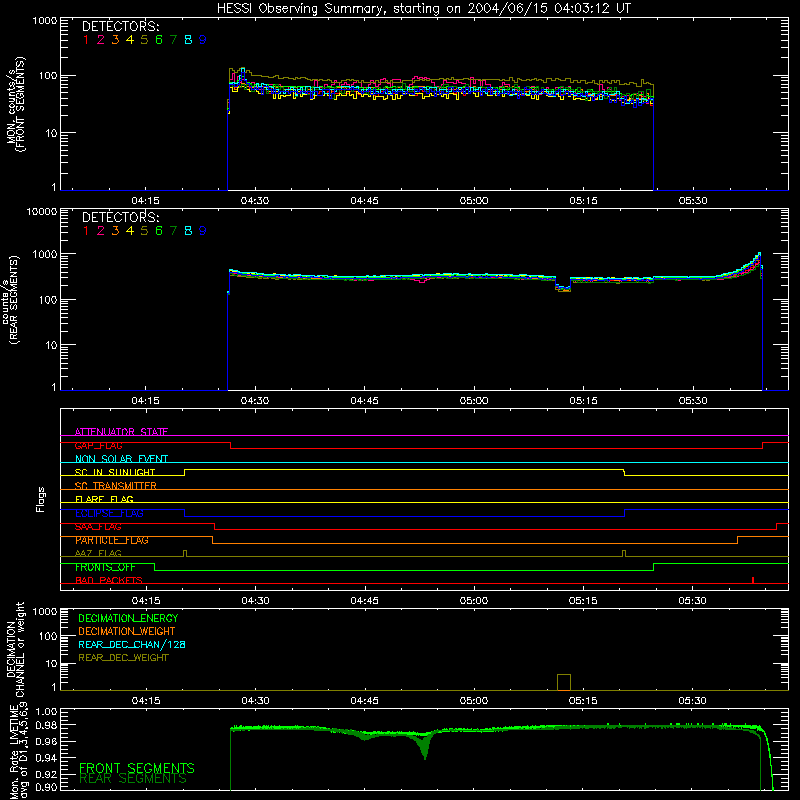Click 05:00 tick label under decimation plot
The width and height of the screenshot is (800, 800).
point(474,701)
